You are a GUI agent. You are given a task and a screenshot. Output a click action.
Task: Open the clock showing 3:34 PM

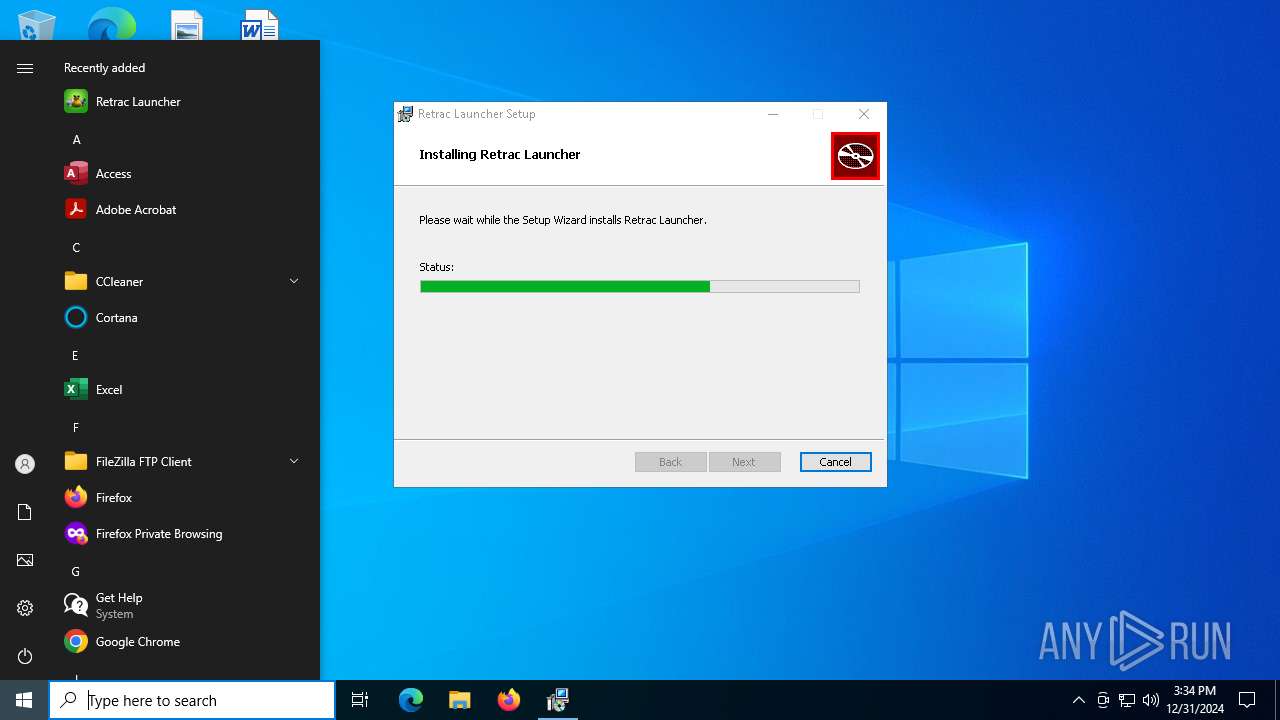click(1195, 700)
